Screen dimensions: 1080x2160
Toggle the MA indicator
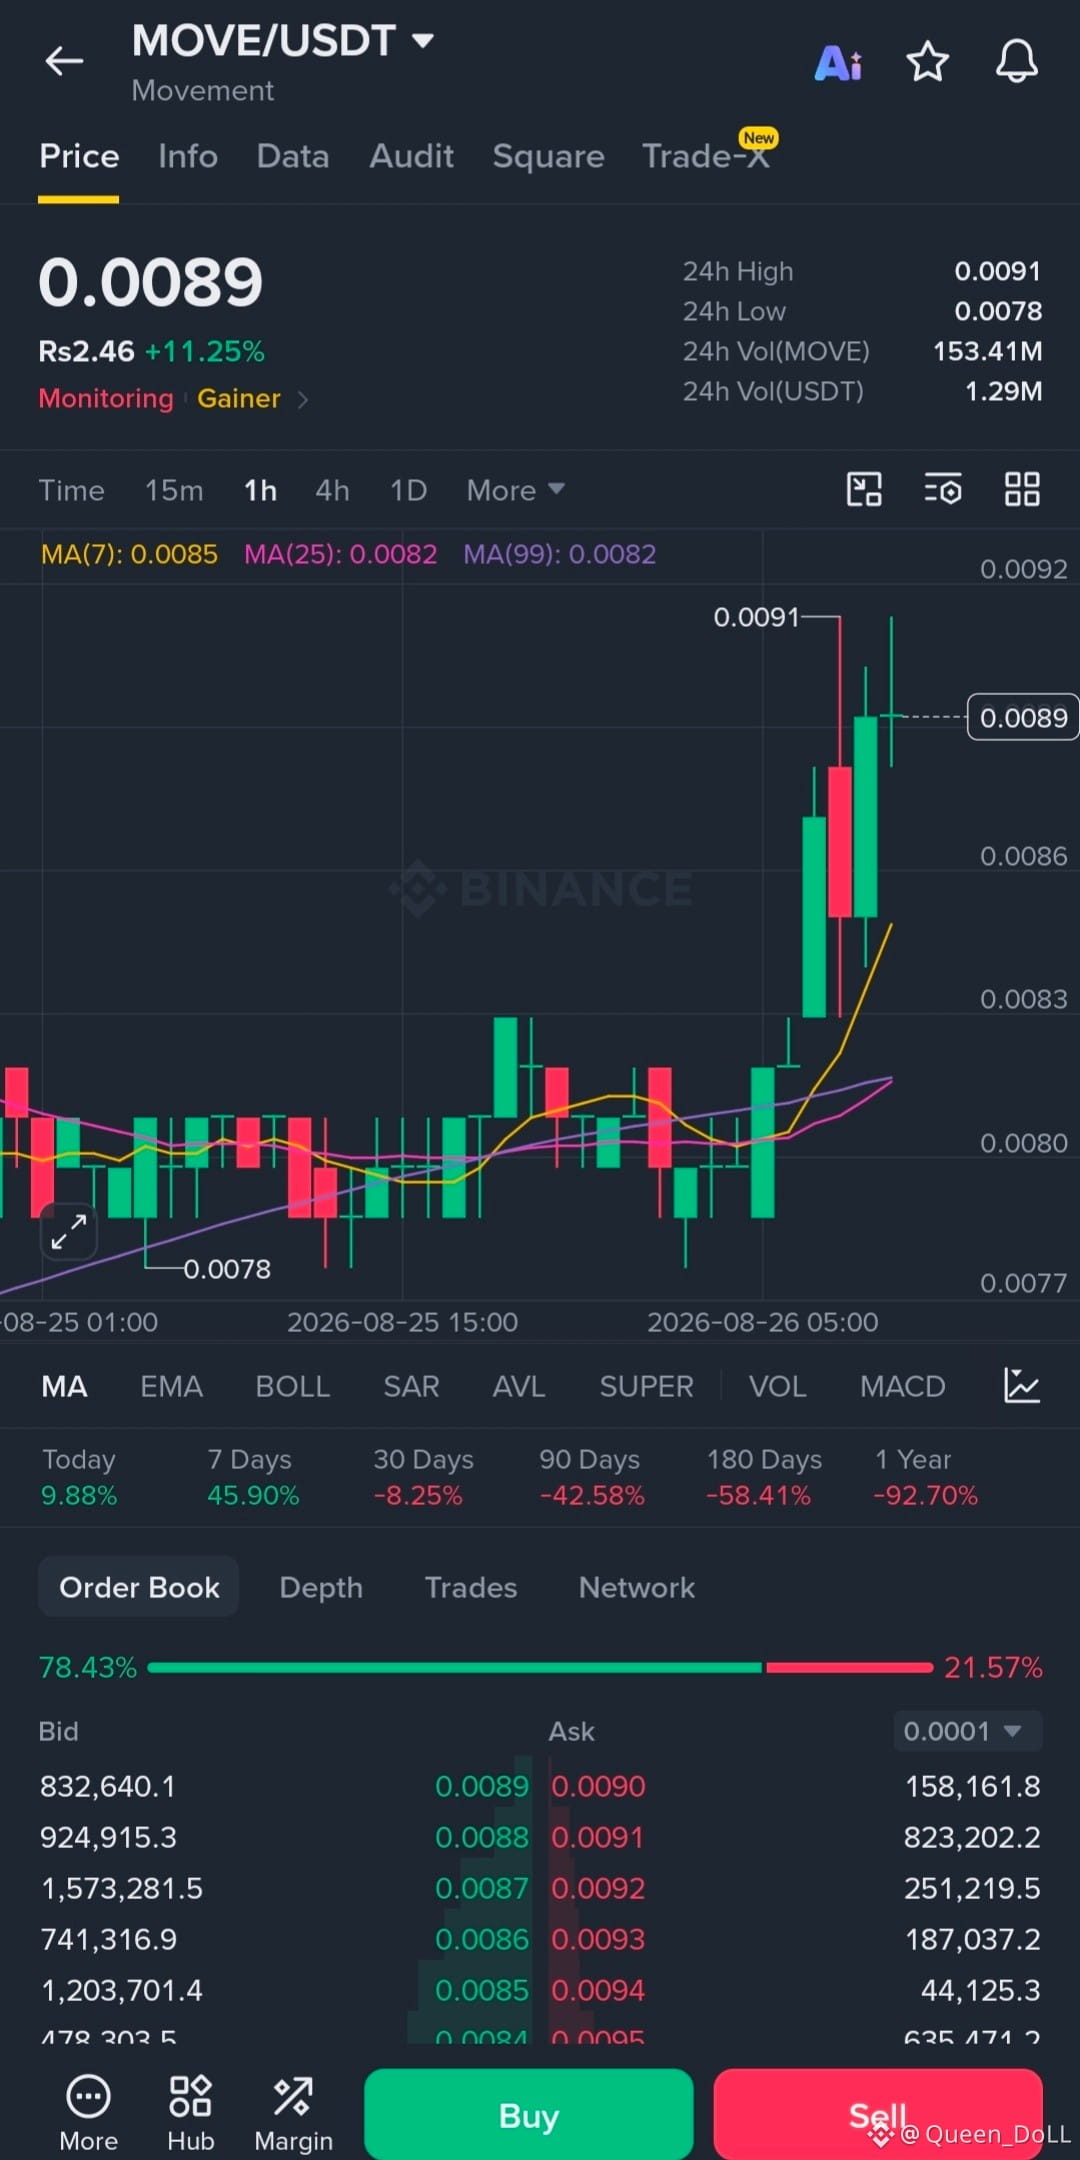coord(64,1386)
